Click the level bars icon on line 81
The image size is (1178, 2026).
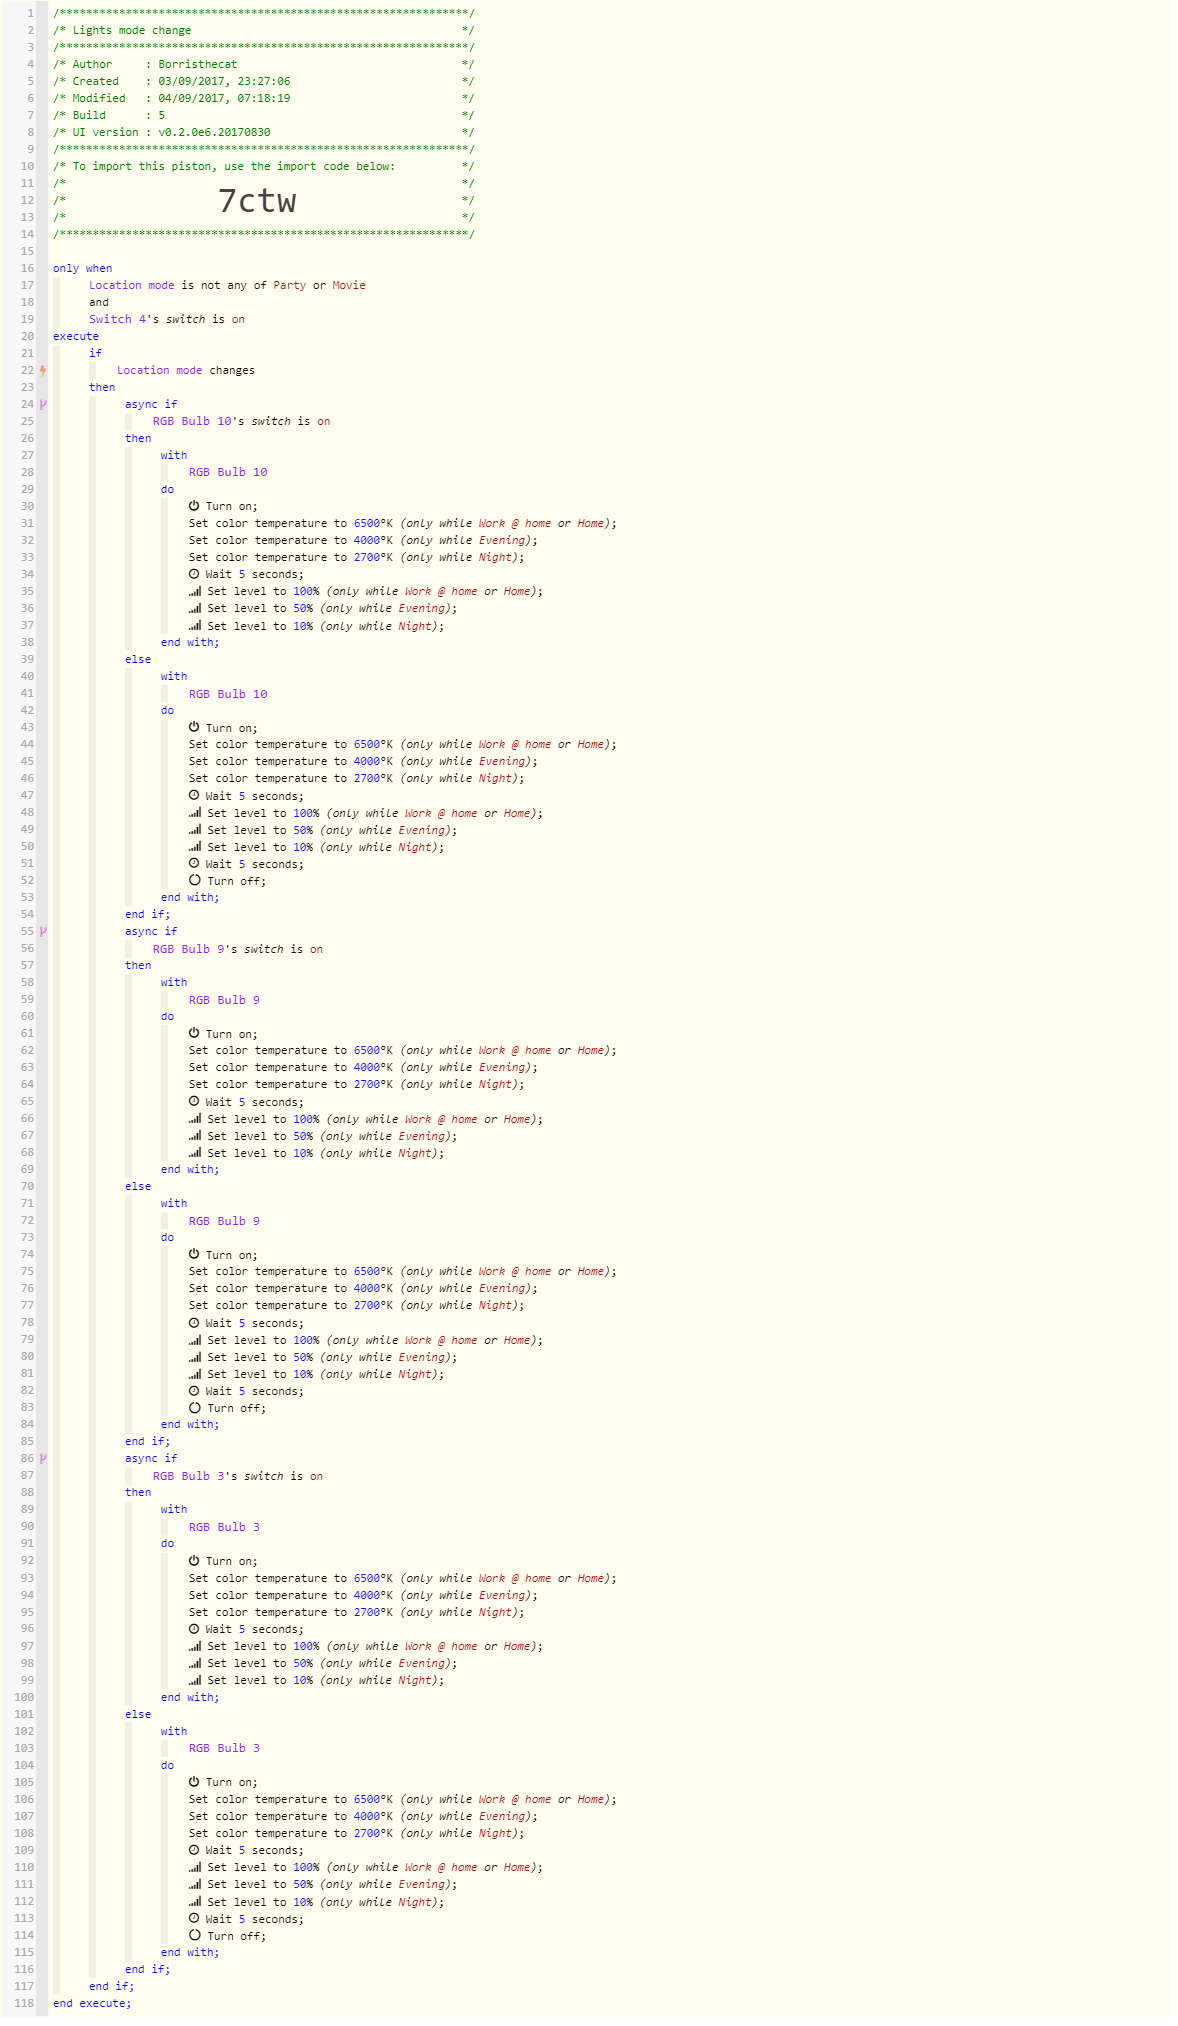tap(195, 1373)
